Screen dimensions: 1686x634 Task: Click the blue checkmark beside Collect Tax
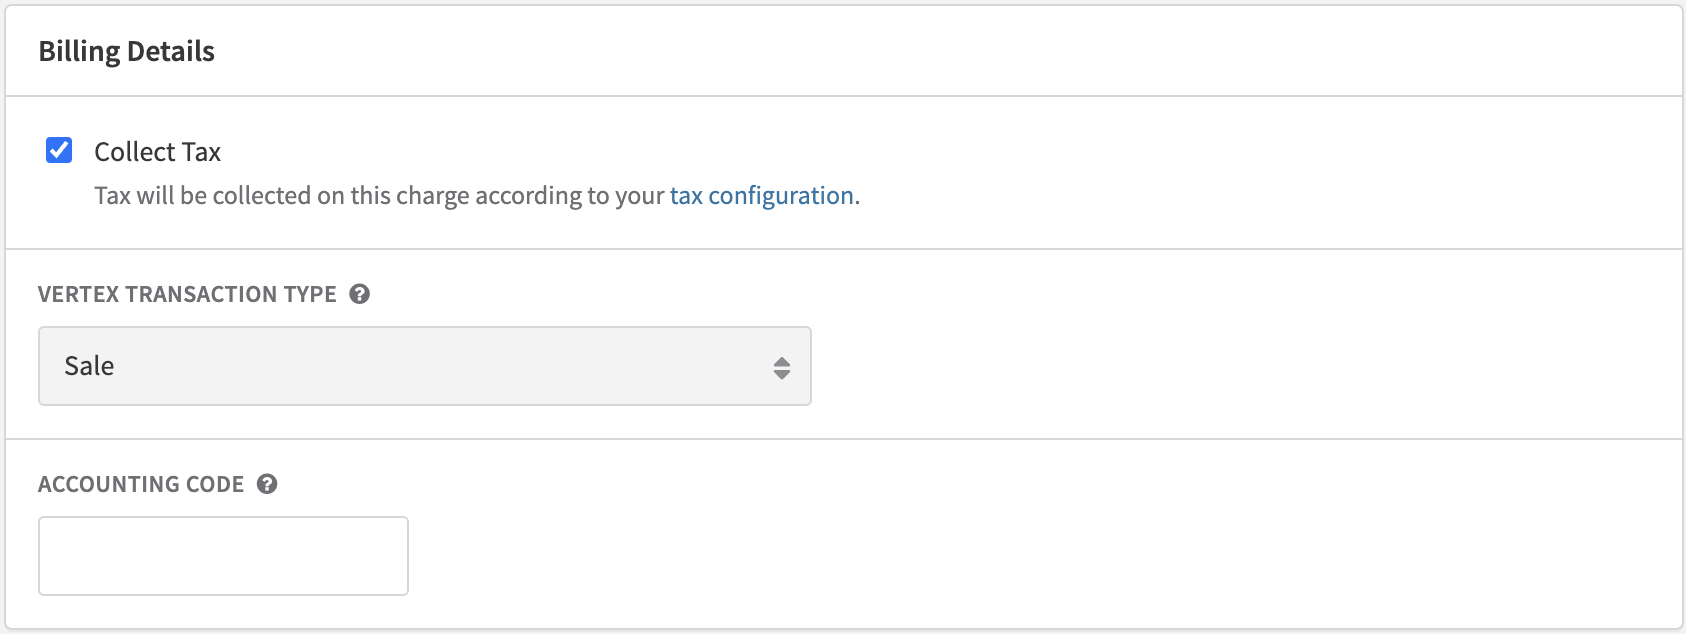pyautogui.click(x=59, y=150)
